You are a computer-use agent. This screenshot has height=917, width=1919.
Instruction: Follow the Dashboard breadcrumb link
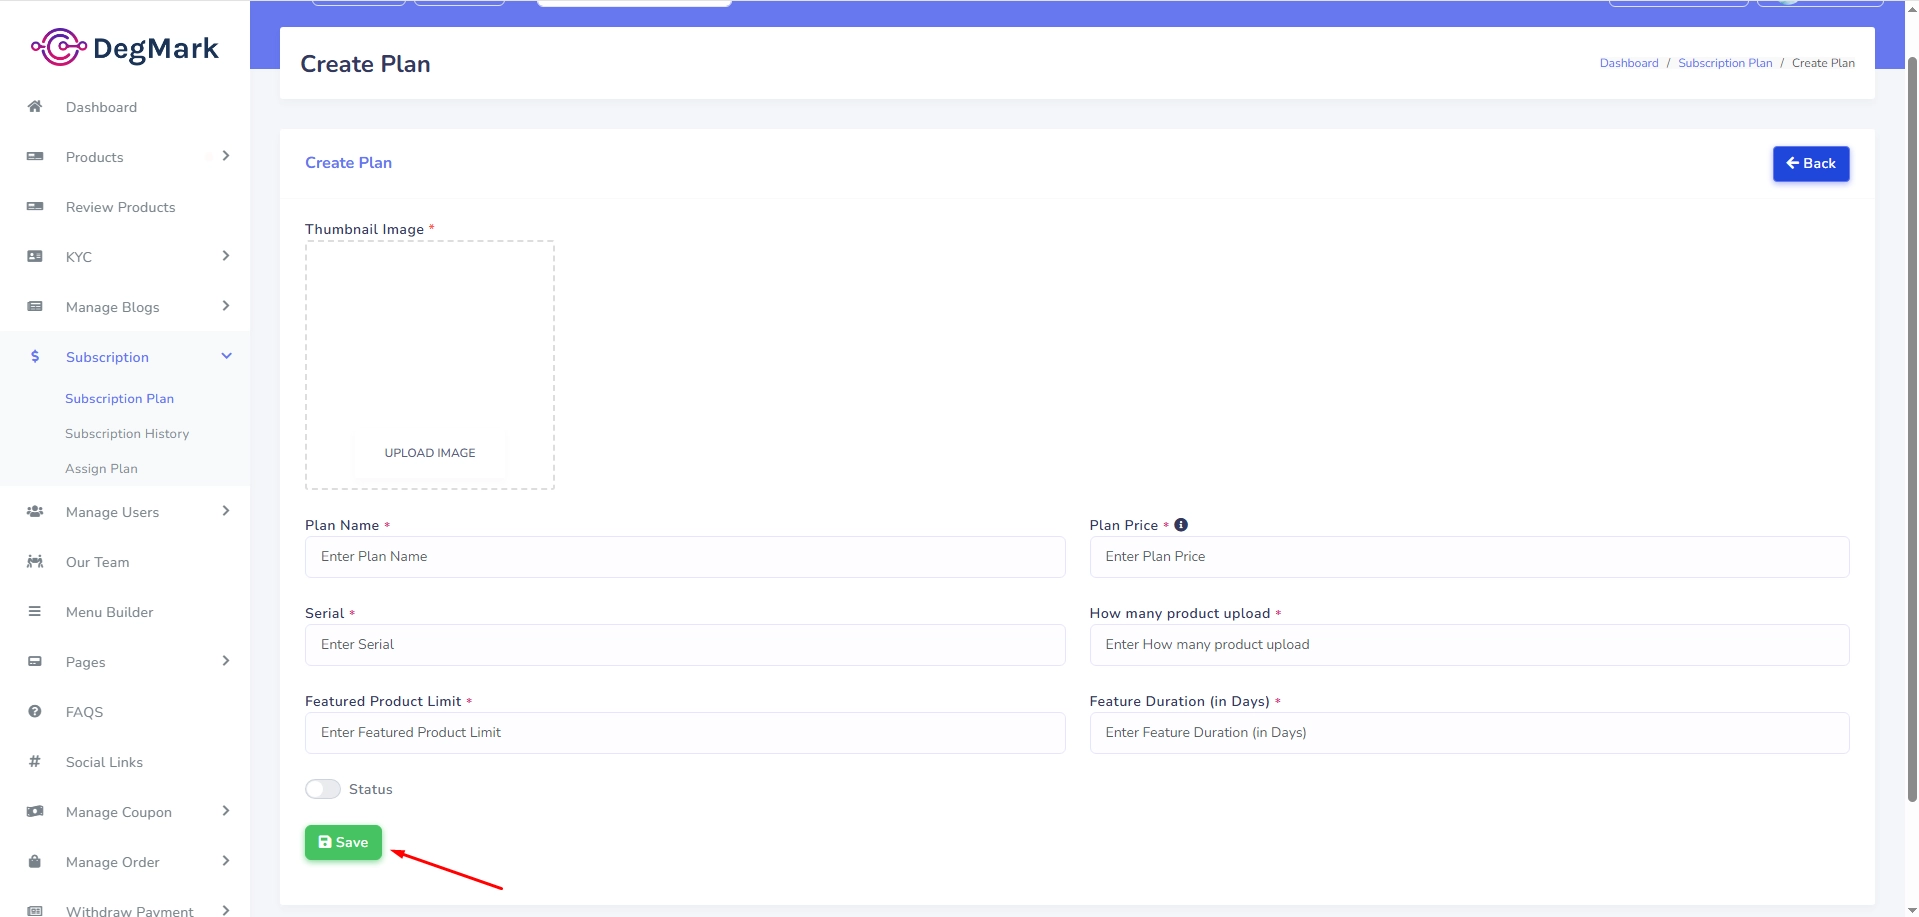pos(1629,63)
